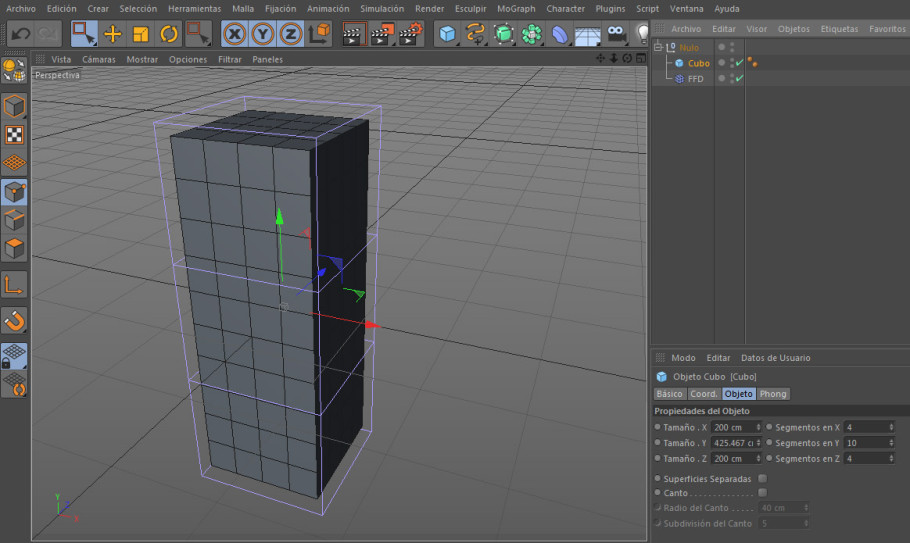Switch to Edges mode
Image resolution: width=910 pixels, height=543 pixels.
(x=14, y=220)
